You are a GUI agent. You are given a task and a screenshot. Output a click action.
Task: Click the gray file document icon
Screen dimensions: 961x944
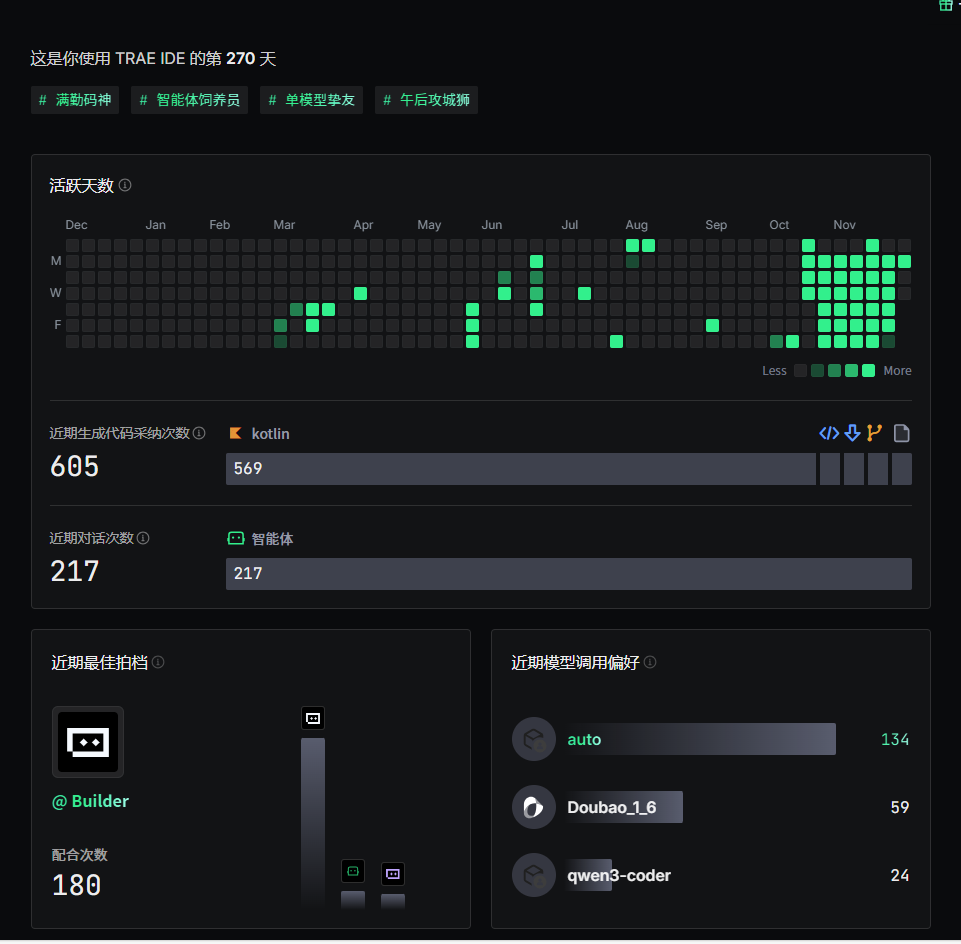pyautogui.click(x=901, y=433)
